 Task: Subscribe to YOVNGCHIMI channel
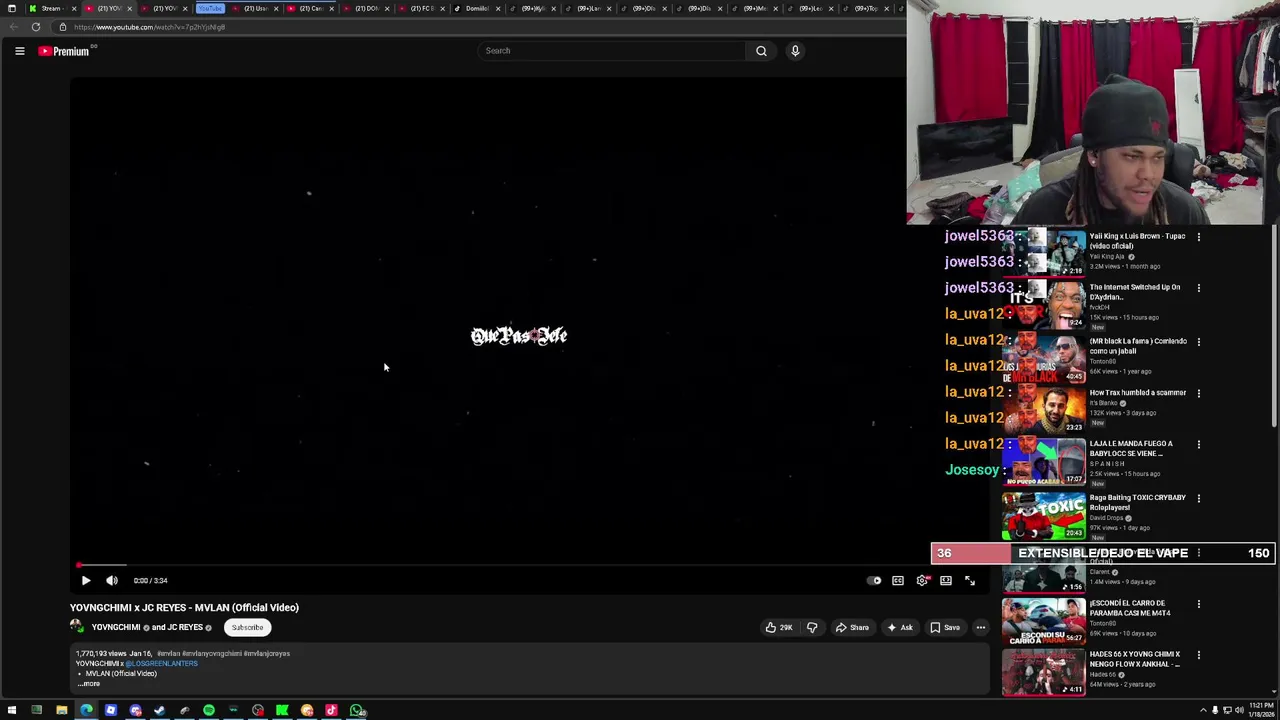[x=247, y=628]
